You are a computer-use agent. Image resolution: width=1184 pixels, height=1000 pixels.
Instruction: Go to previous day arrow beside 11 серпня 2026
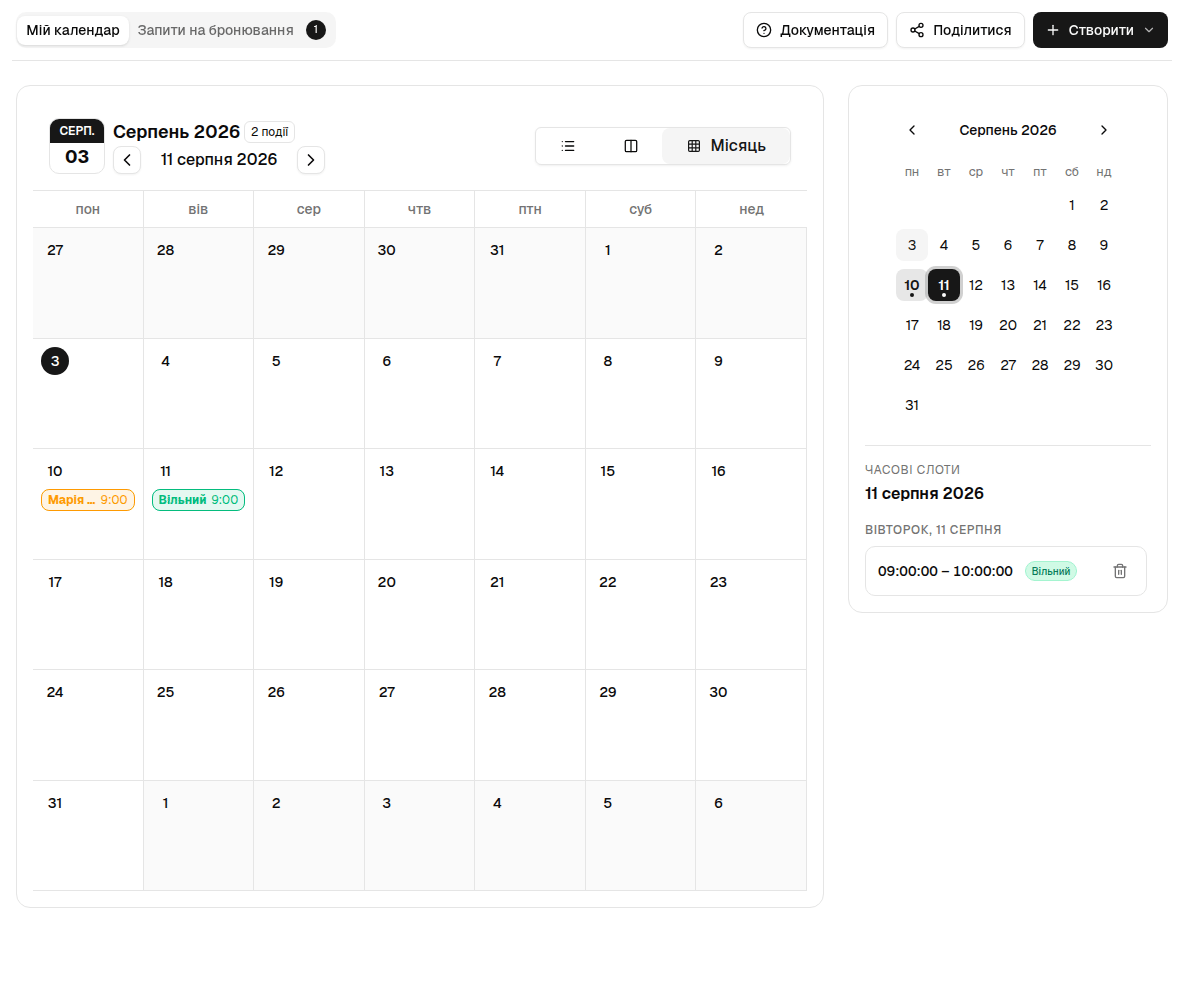[127, 160]
